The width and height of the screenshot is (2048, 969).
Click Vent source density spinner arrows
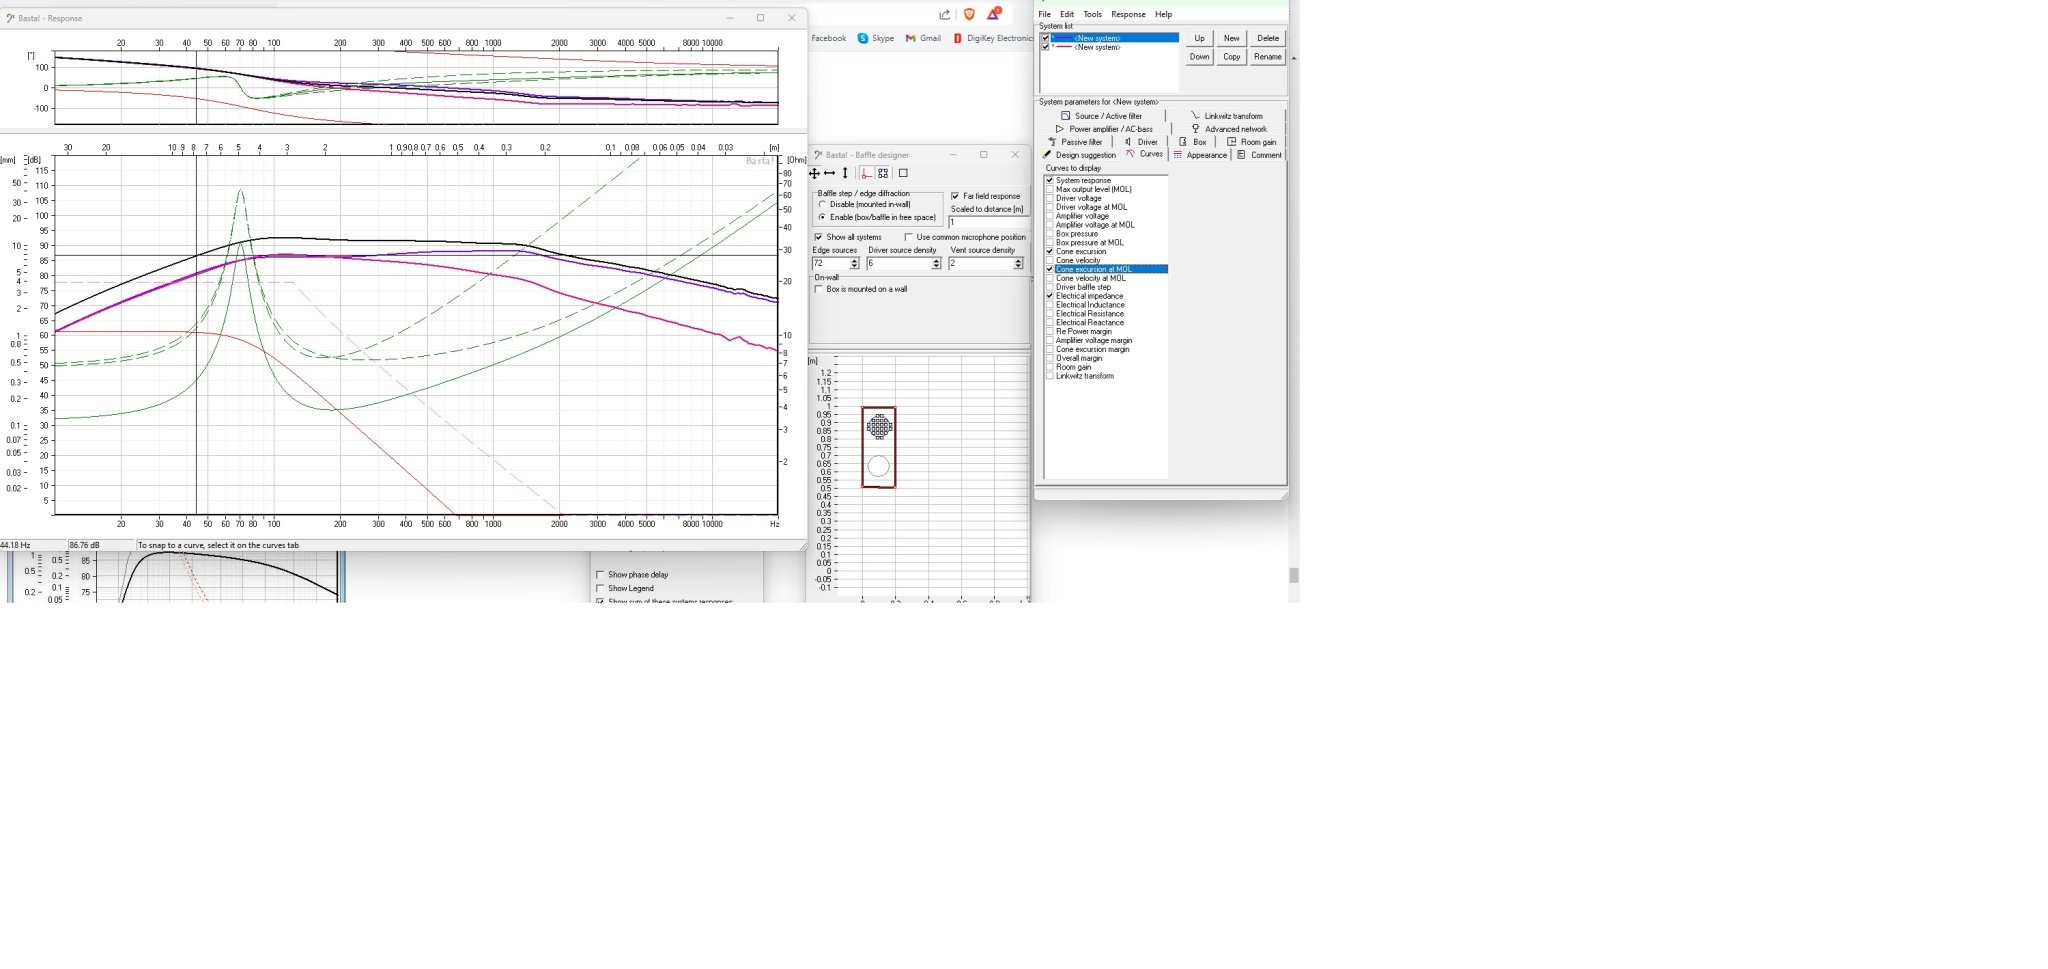point(1018,263)
